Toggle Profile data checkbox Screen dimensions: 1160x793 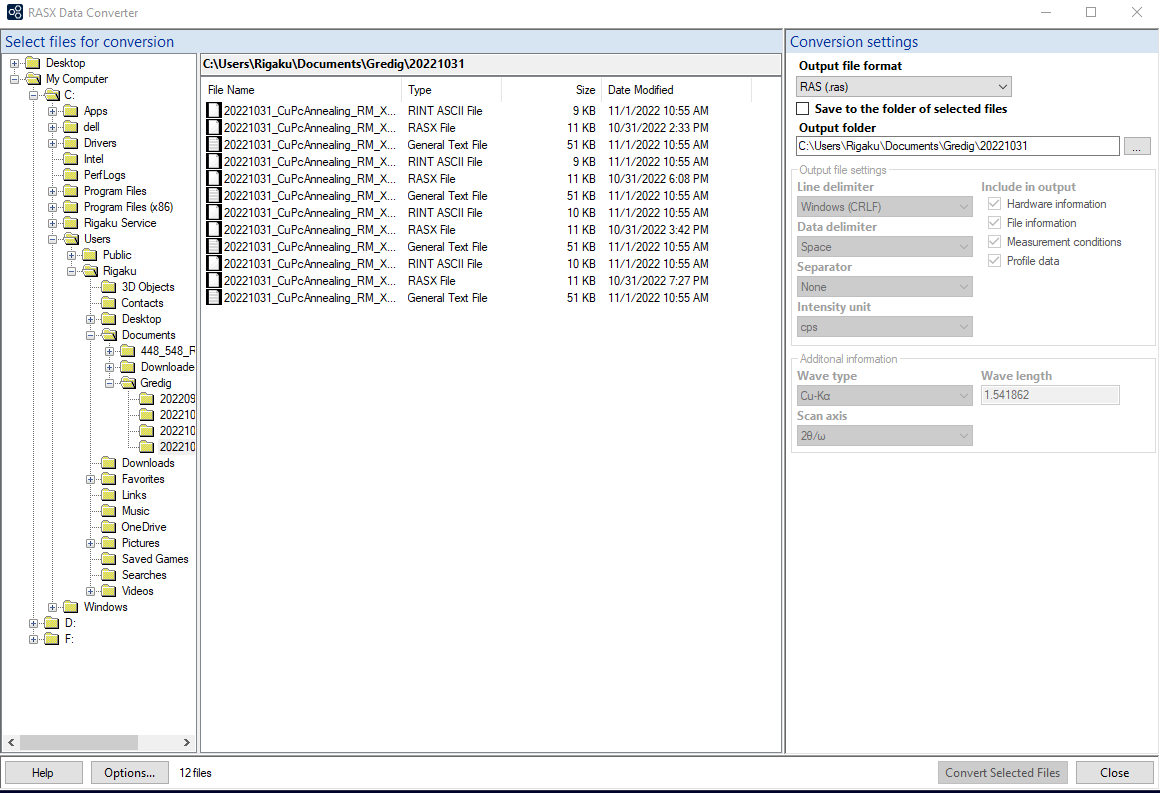tap(994, 261)
